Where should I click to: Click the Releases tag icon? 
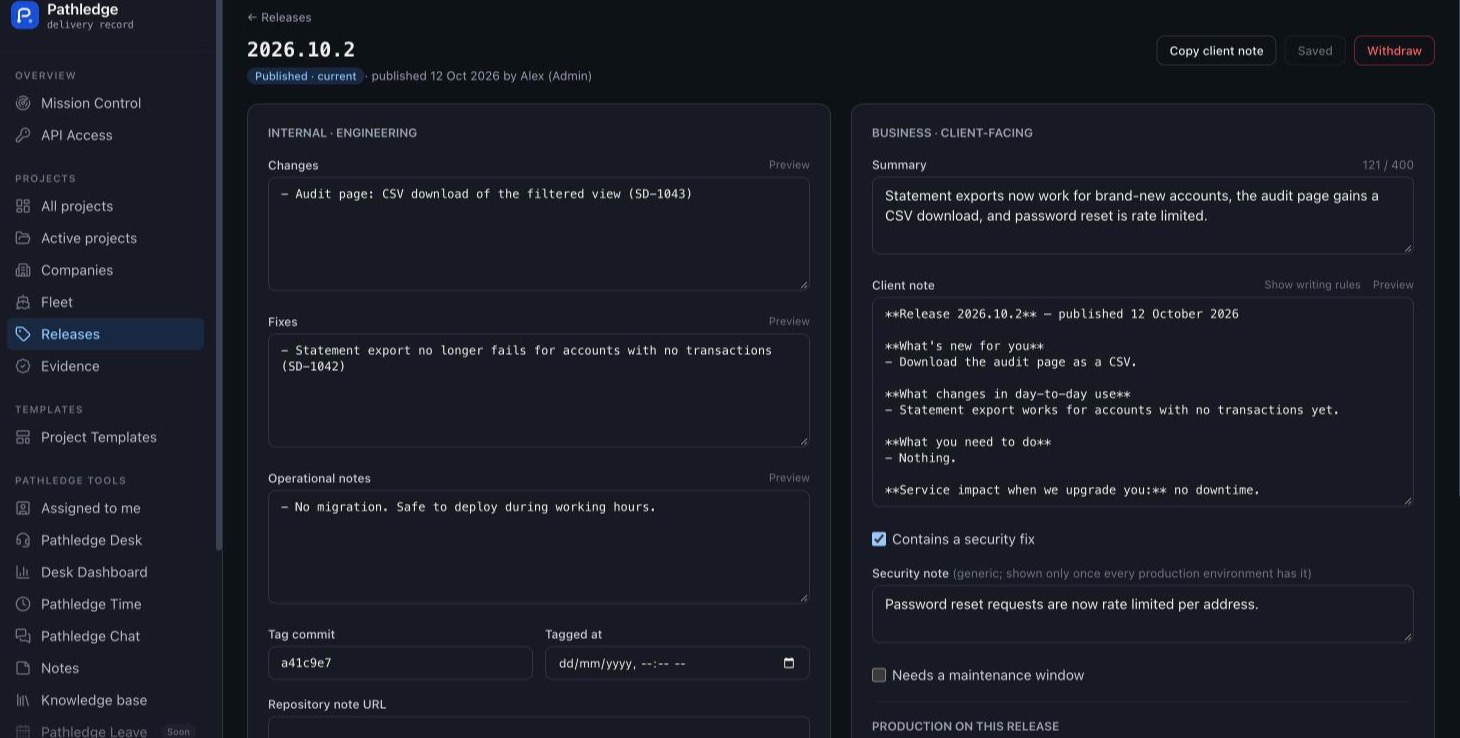(23, 334)
